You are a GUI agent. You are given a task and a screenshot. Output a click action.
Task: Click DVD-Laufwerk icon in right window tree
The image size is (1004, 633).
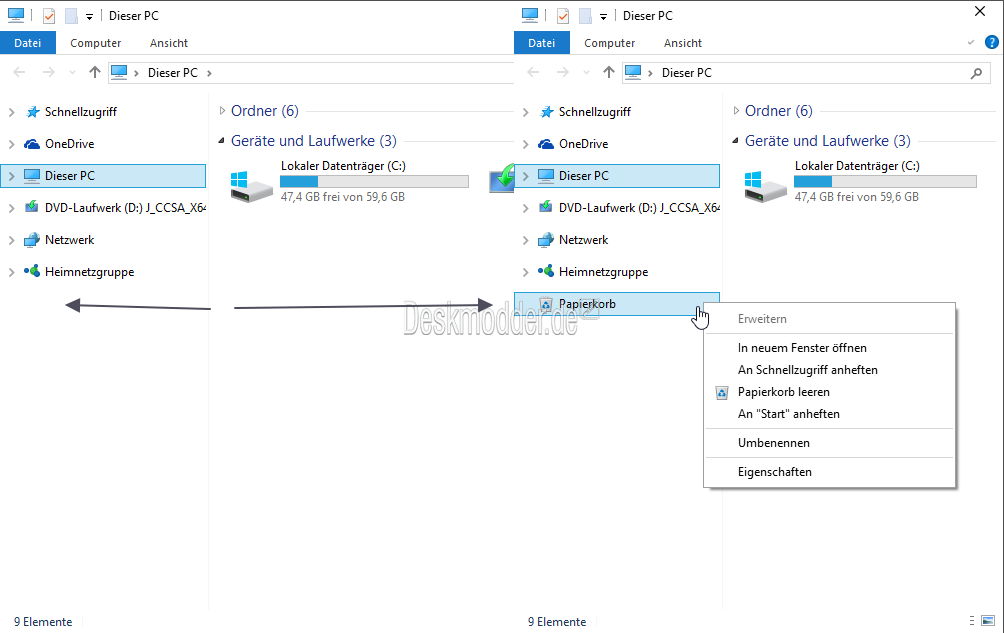(x=546, y=207)
